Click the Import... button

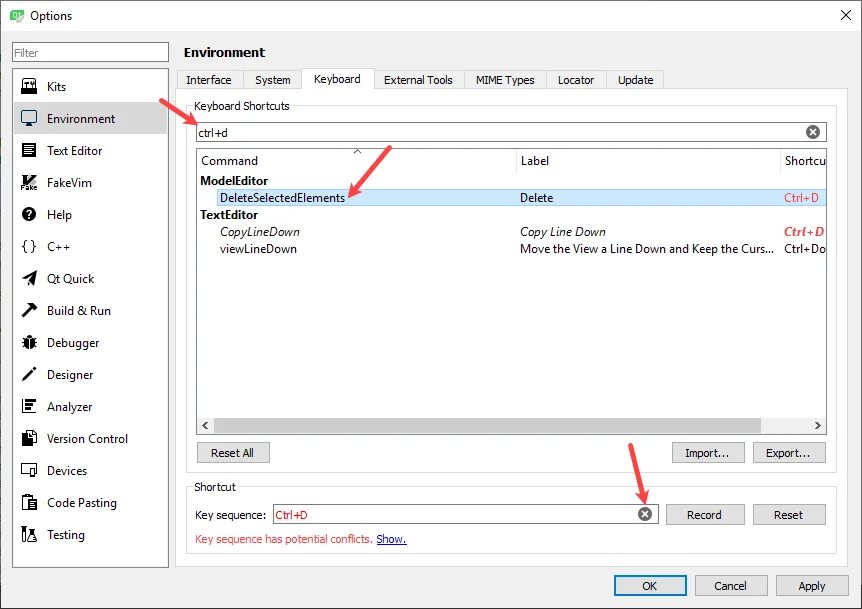coord(708,452)
